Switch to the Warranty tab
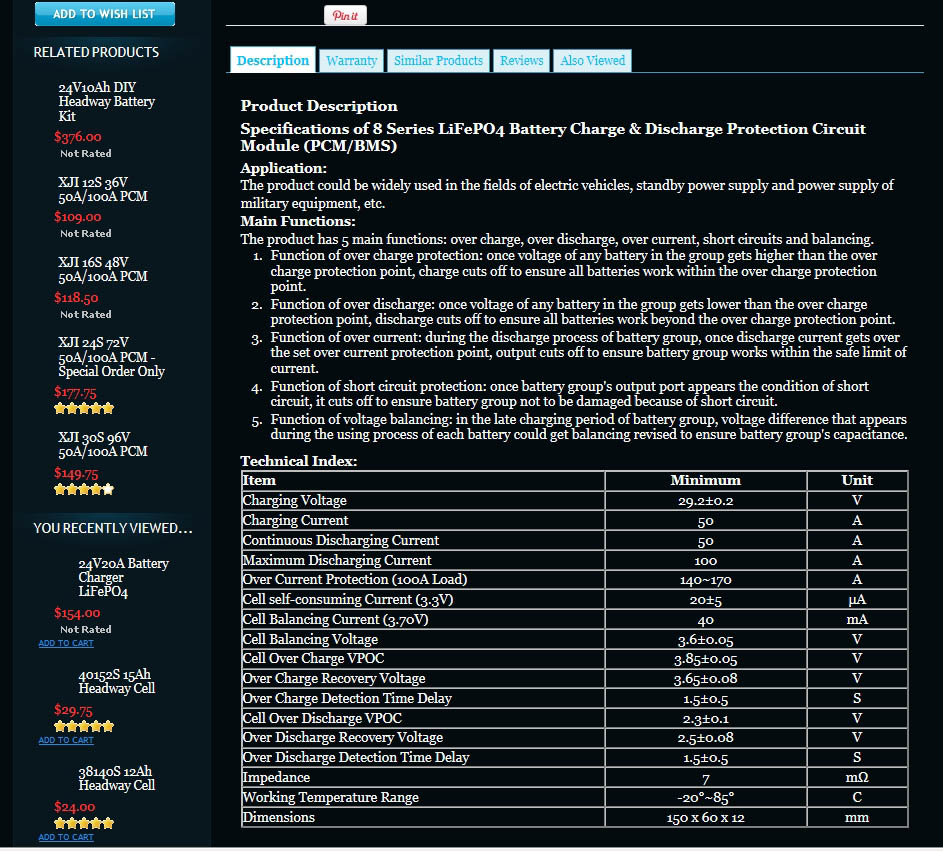Viewport: 943px width, 851px height. pyautogui.click(x=352, y=61)
